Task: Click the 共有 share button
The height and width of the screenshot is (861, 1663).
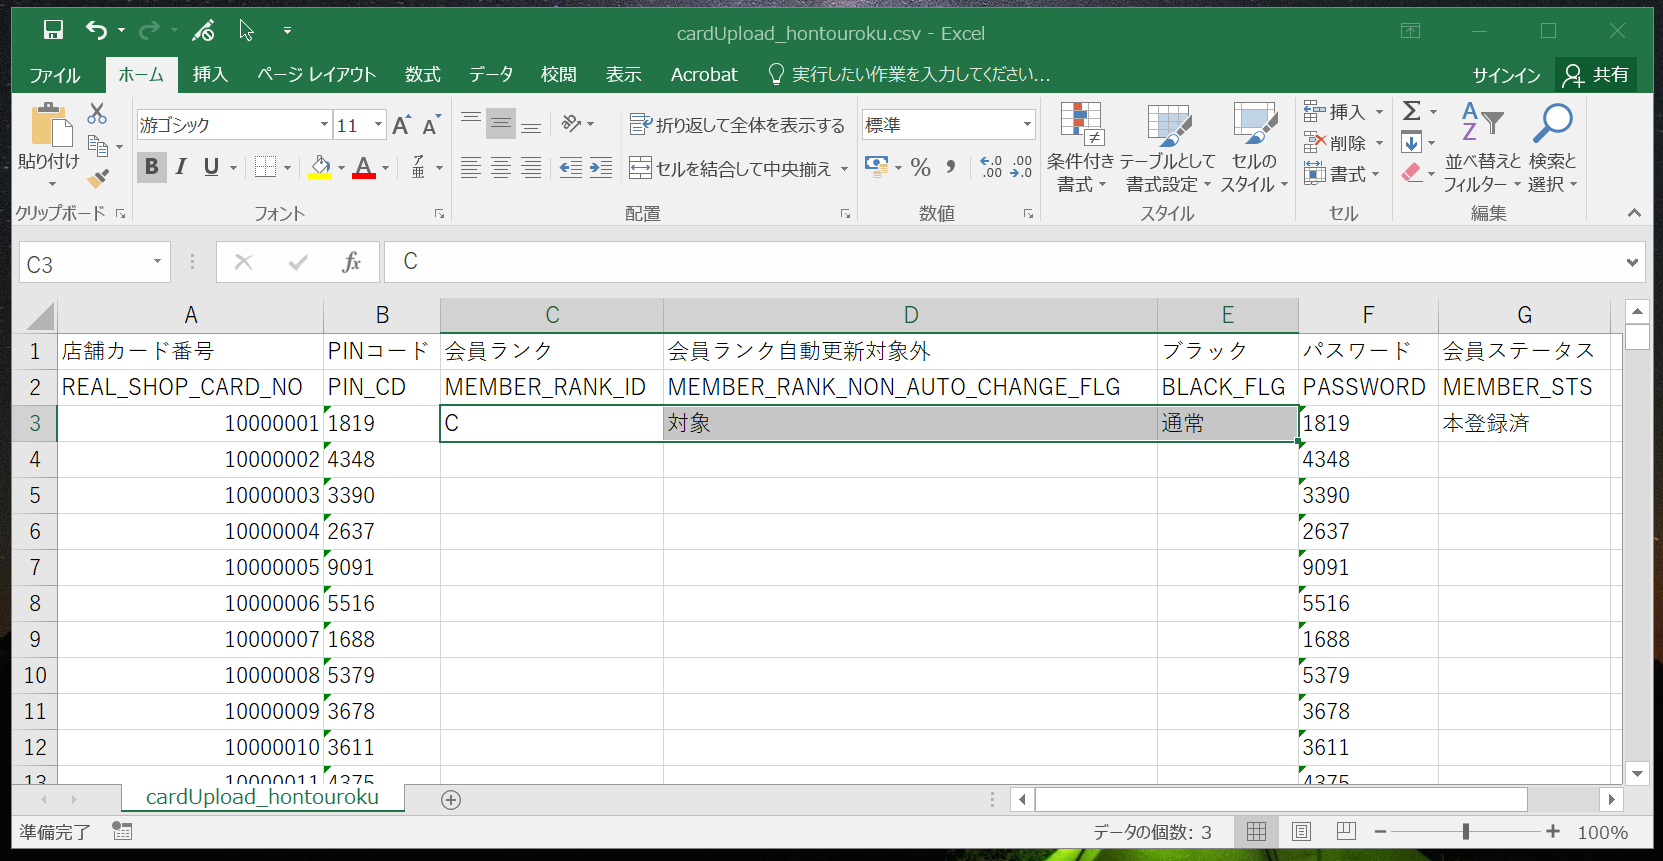Action: coord(1597,75)
